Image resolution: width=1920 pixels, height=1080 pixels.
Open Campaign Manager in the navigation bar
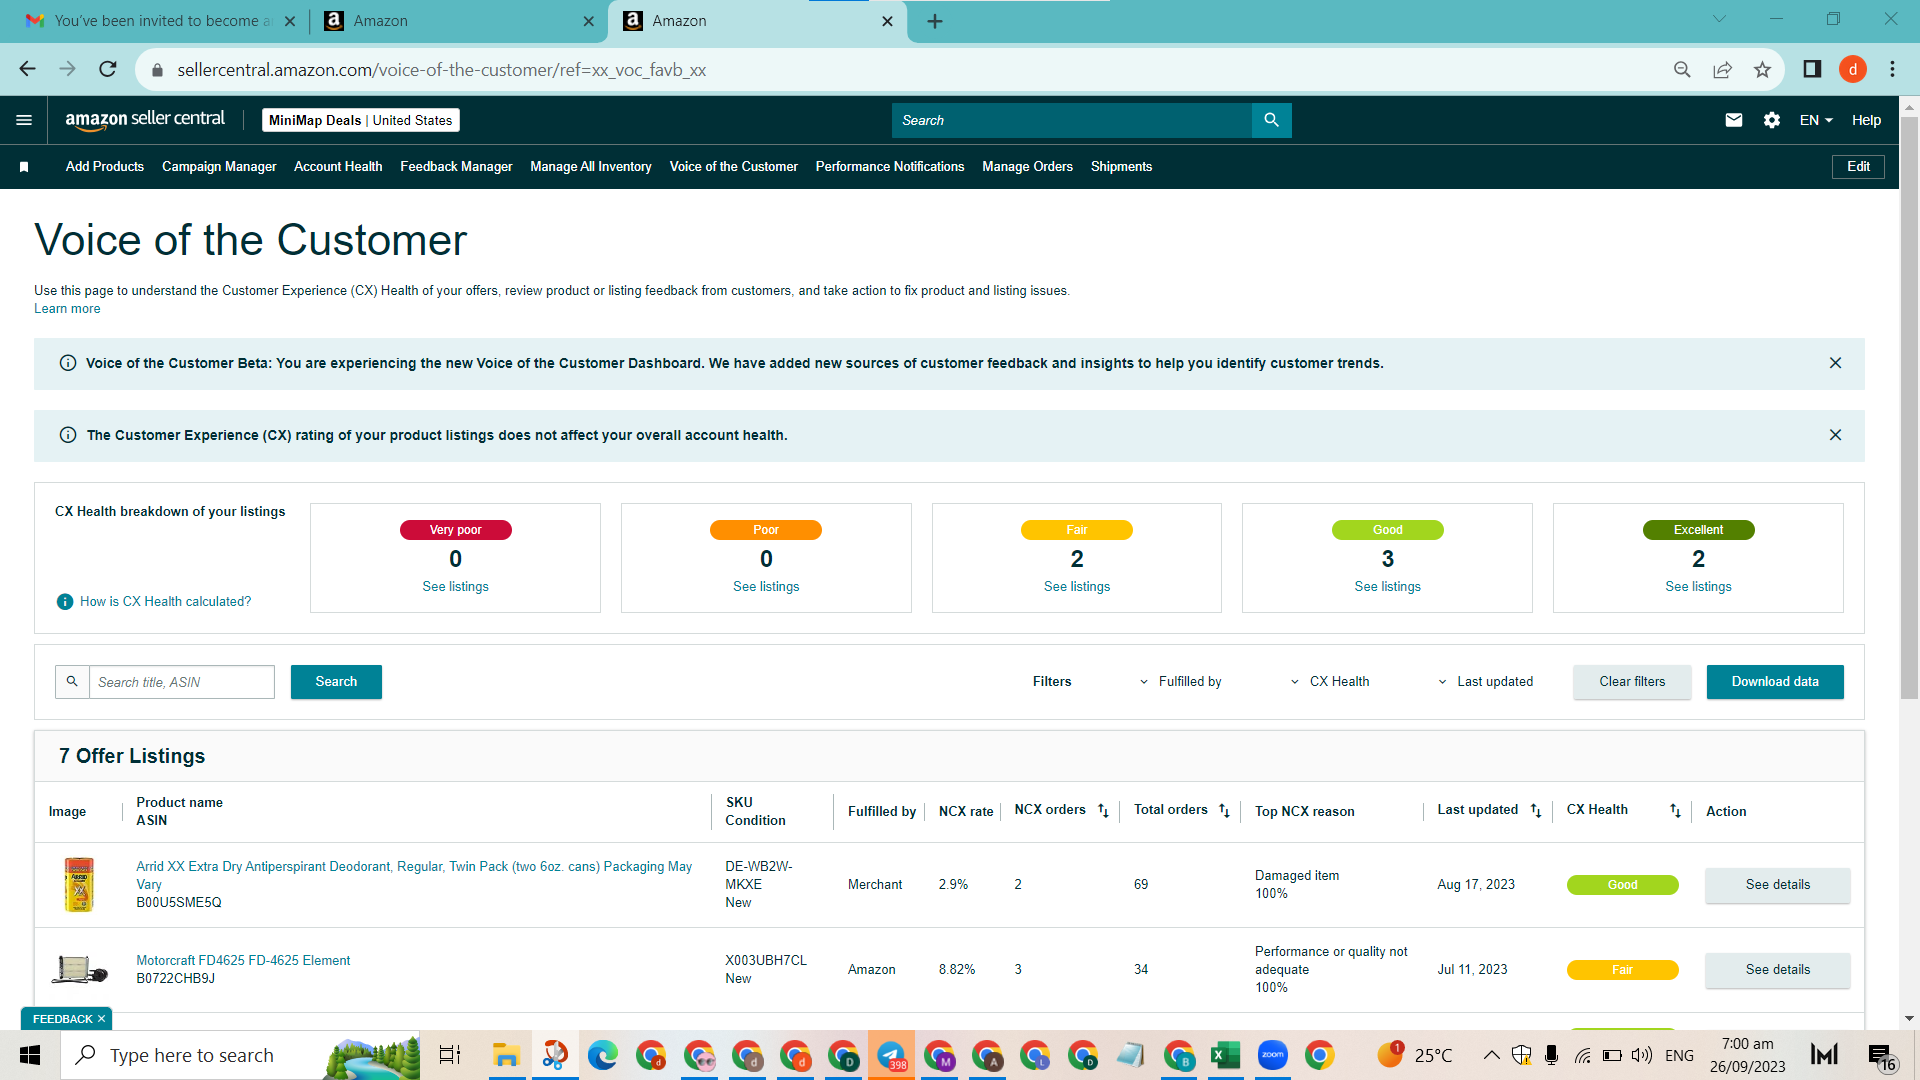tap(219, 167)
